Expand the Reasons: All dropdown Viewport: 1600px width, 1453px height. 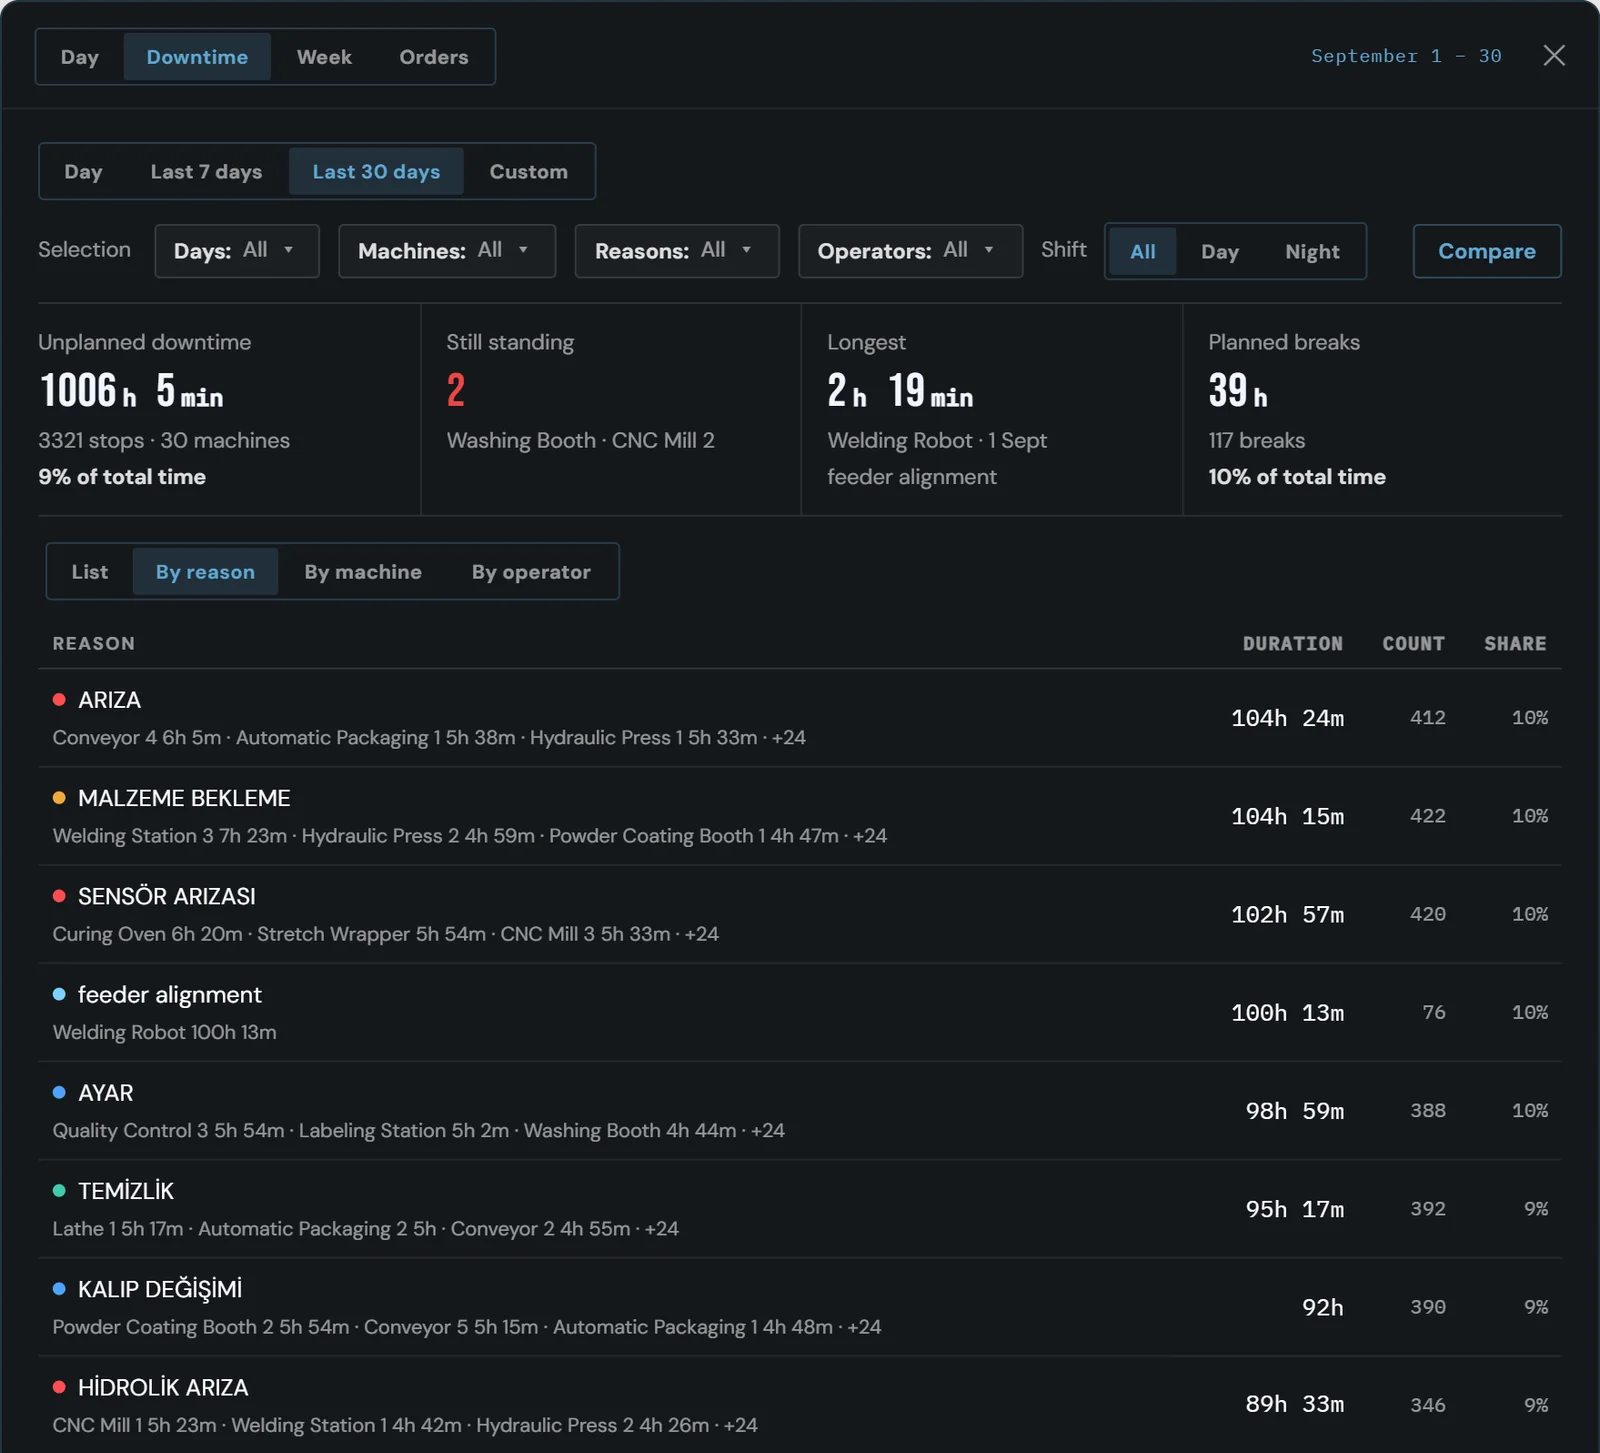677,251
